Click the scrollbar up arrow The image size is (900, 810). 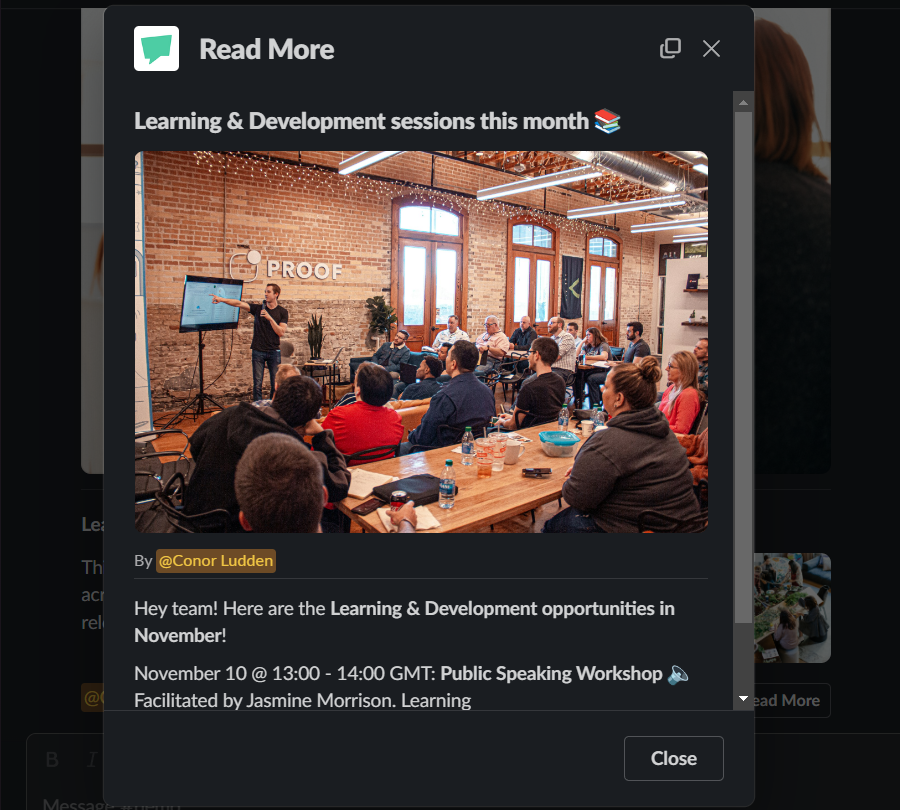tap(743, 102)
